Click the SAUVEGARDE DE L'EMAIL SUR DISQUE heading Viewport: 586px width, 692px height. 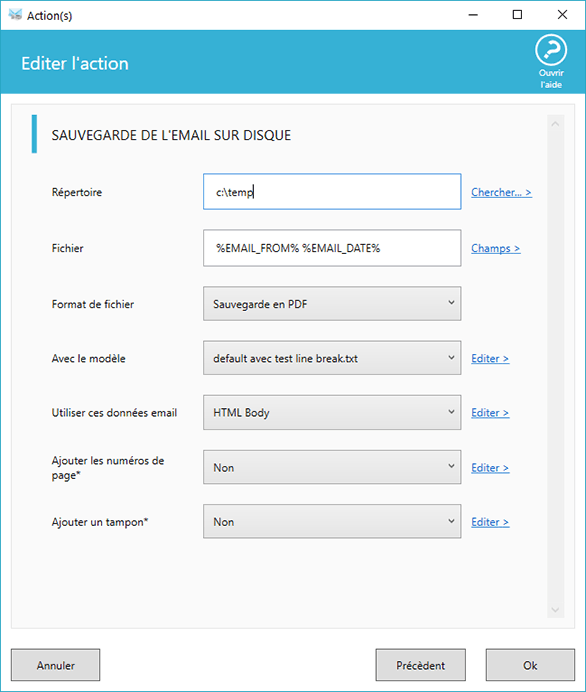[x=171, y=135]
